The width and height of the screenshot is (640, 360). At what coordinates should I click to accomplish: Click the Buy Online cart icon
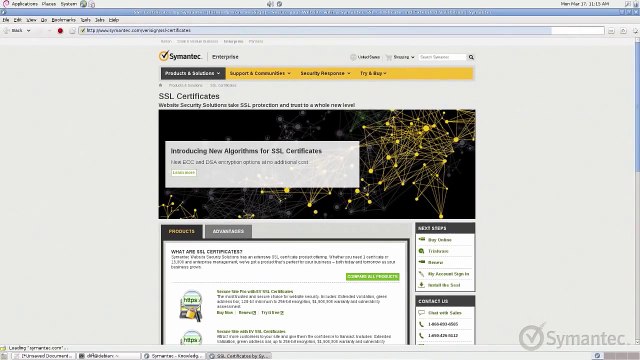click(422, 240)
